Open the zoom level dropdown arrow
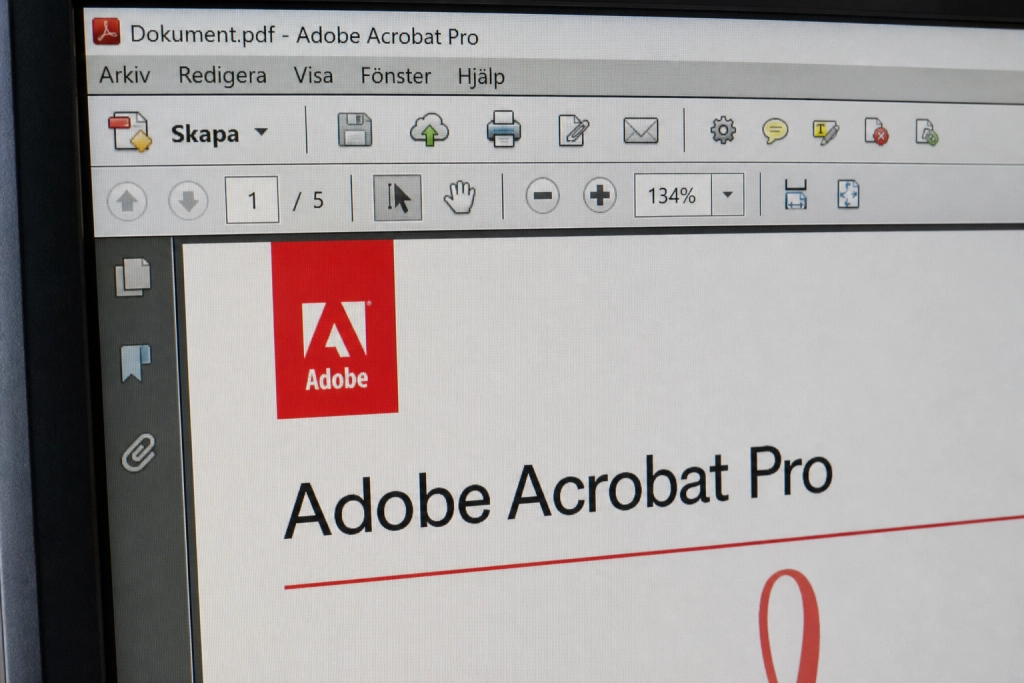 pyautogui.click(x=728, y=195)
